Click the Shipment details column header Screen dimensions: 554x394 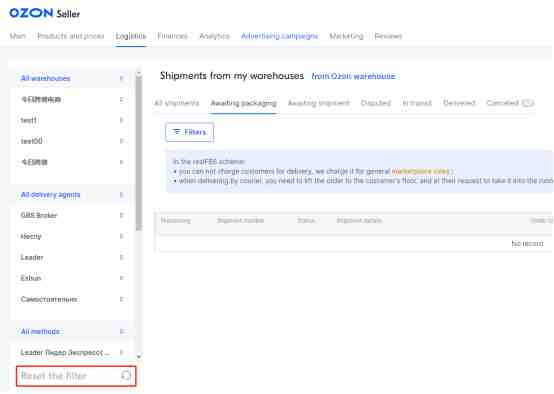click(x=359, y=220)
